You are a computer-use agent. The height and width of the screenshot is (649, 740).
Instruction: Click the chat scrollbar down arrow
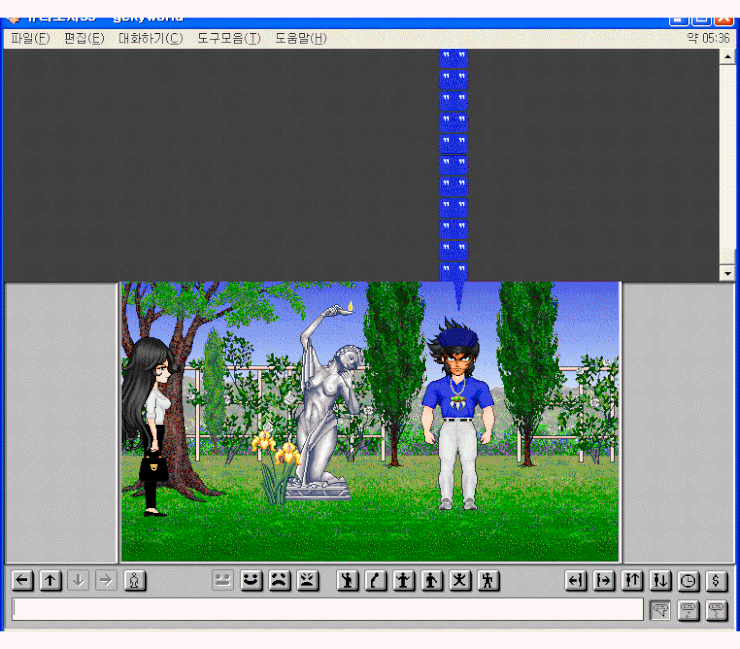(727, 273)
